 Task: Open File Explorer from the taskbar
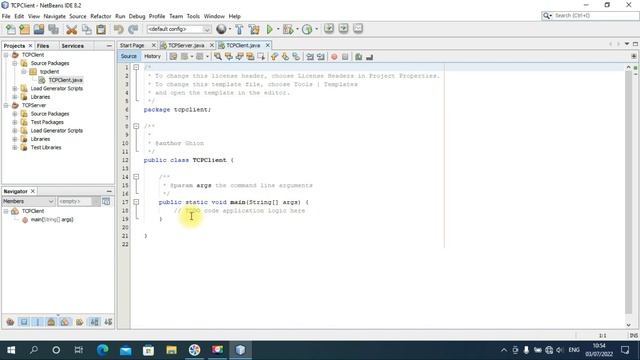point(171,350)
